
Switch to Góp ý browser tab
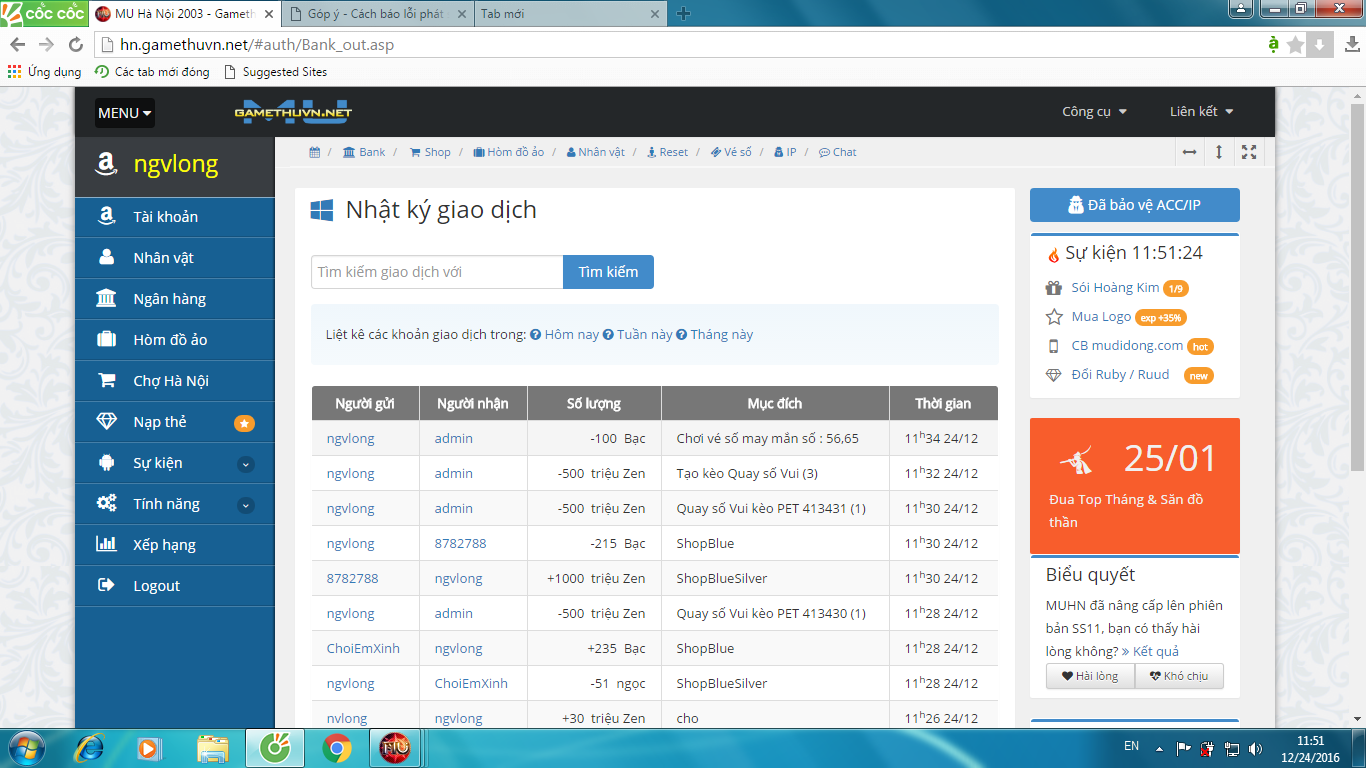[x=378, y=14]
